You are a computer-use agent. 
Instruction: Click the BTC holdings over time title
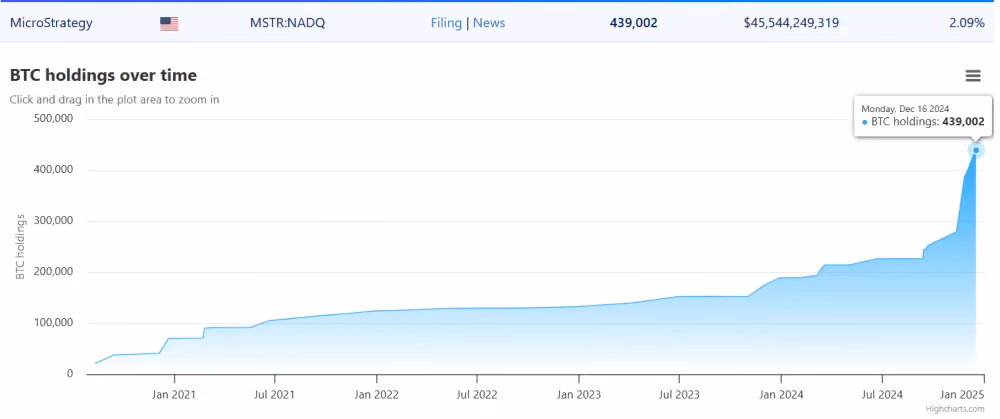tap(103, 75)
